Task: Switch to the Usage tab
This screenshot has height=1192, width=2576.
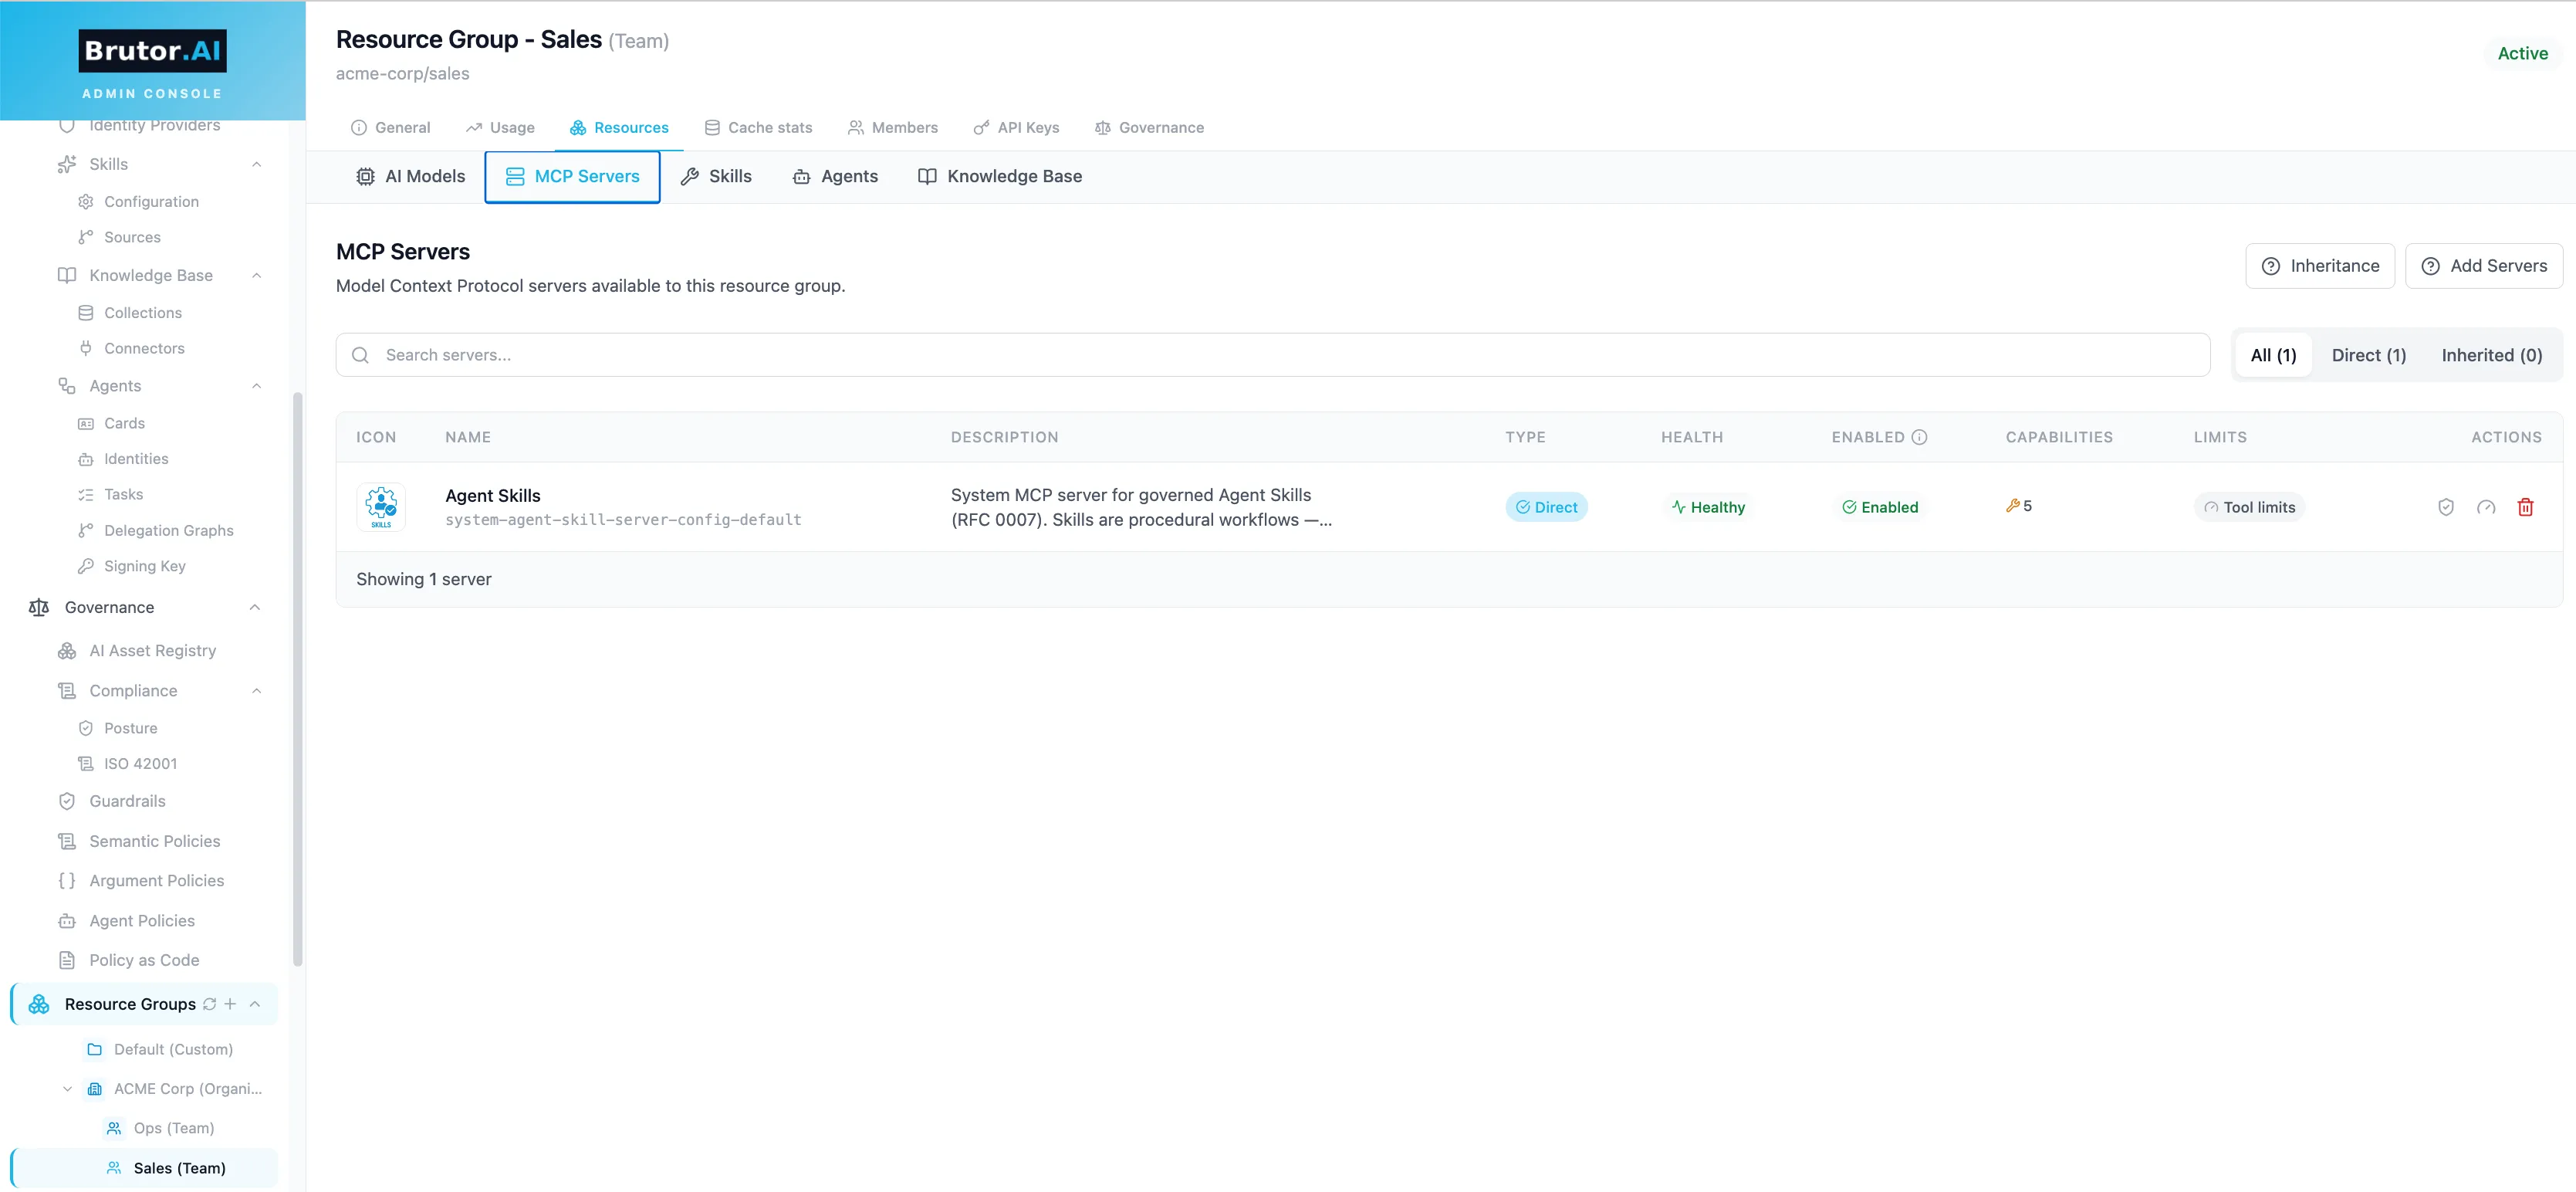Action: tap(500, 127)
